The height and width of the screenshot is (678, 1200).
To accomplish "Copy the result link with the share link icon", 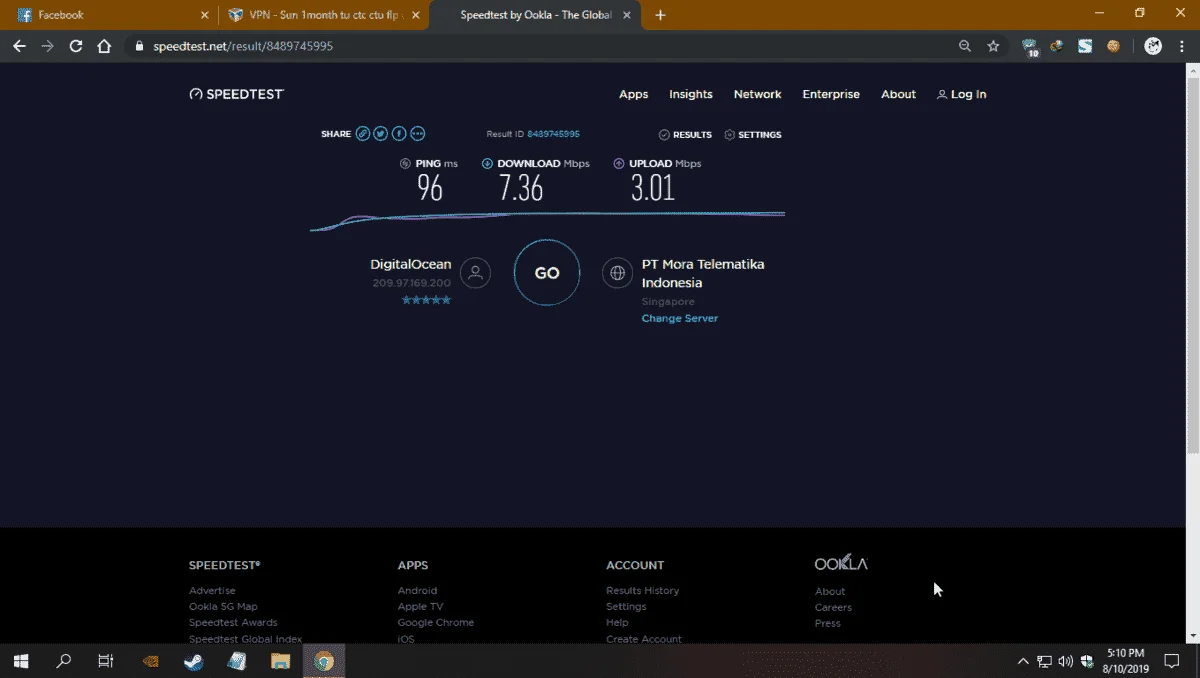I will (x=363, y=134).
